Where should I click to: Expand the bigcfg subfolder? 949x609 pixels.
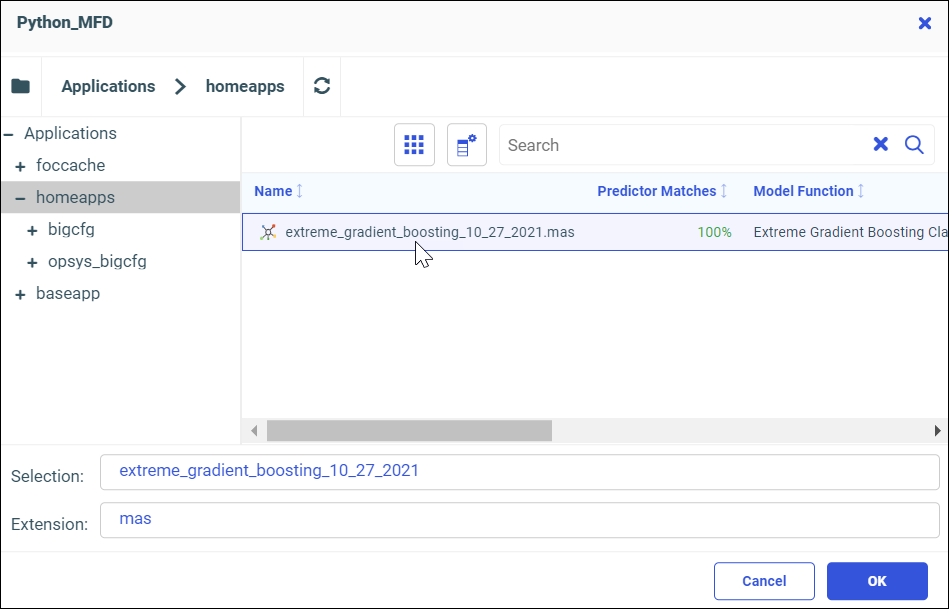pos(32,230)
